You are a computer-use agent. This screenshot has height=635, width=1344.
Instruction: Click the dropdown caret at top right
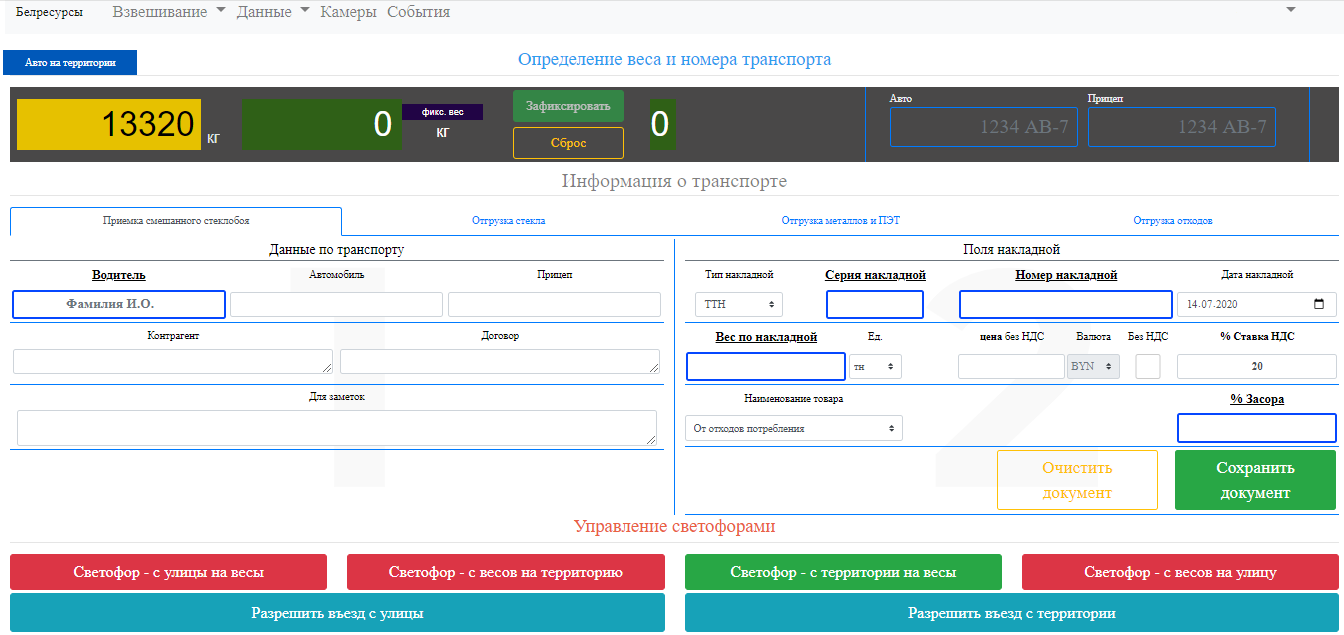[x=1290, y=10]
